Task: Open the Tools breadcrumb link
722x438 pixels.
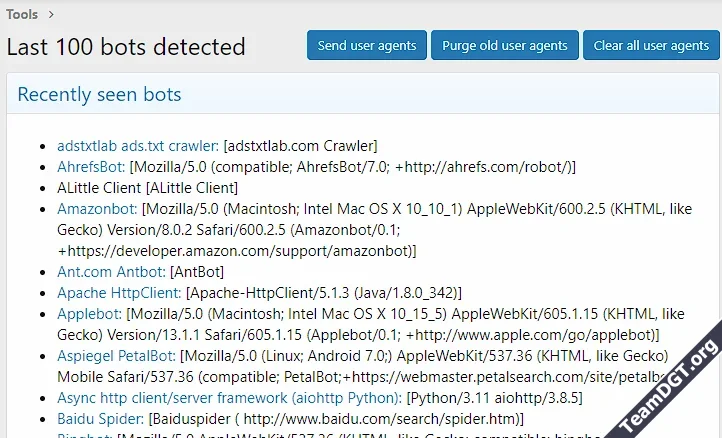Action: coord(22,14)
